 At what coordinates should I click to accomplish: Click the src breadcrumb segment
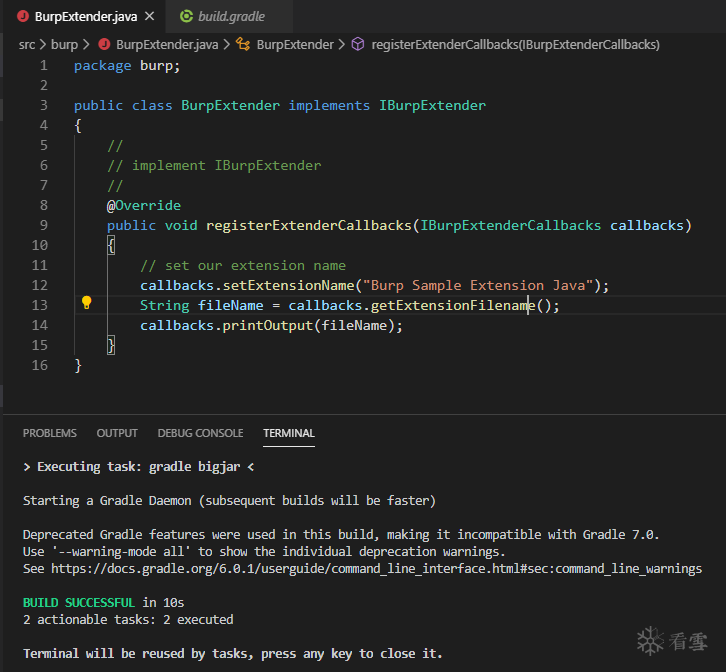[27, 44]
